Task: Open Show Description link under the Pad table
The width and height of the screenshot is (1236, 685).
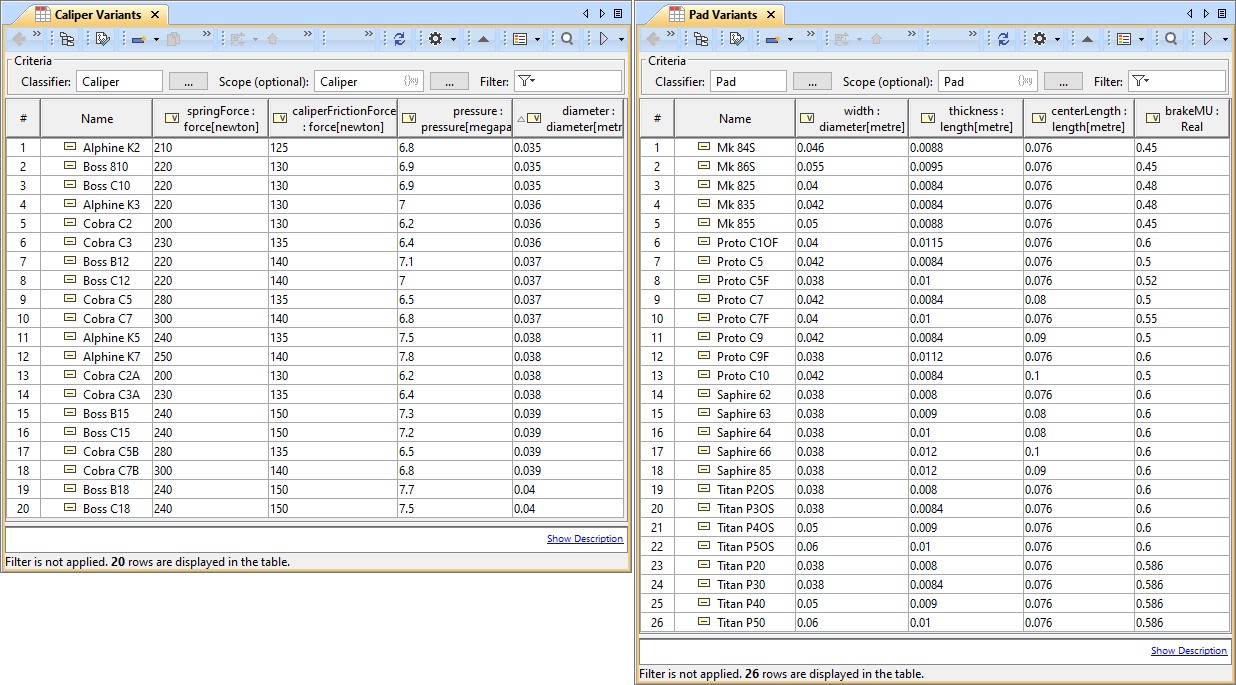Action: [1188, 651]
